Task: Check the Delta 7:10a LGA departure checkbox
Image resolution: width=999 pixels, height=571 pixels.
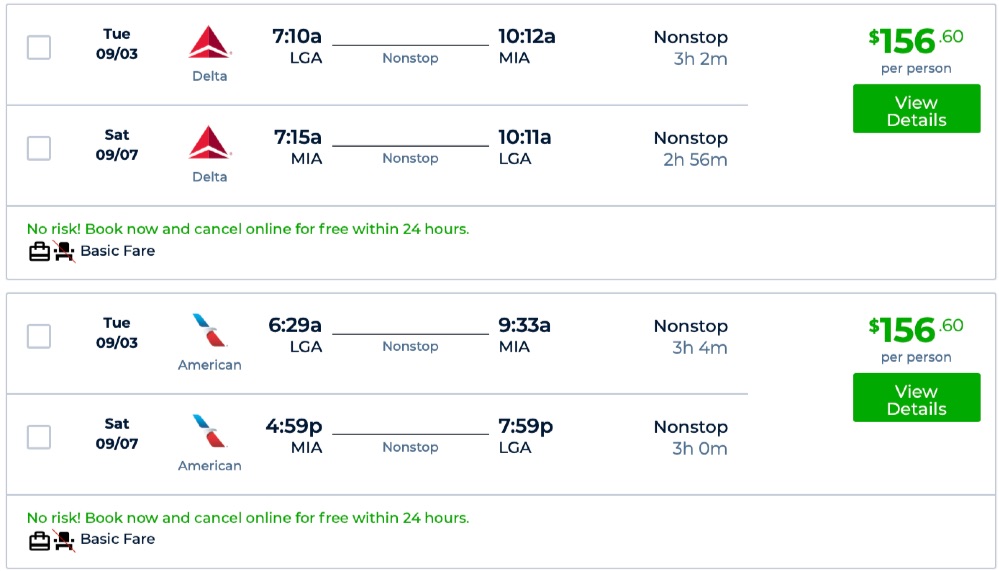Action: 39,47
